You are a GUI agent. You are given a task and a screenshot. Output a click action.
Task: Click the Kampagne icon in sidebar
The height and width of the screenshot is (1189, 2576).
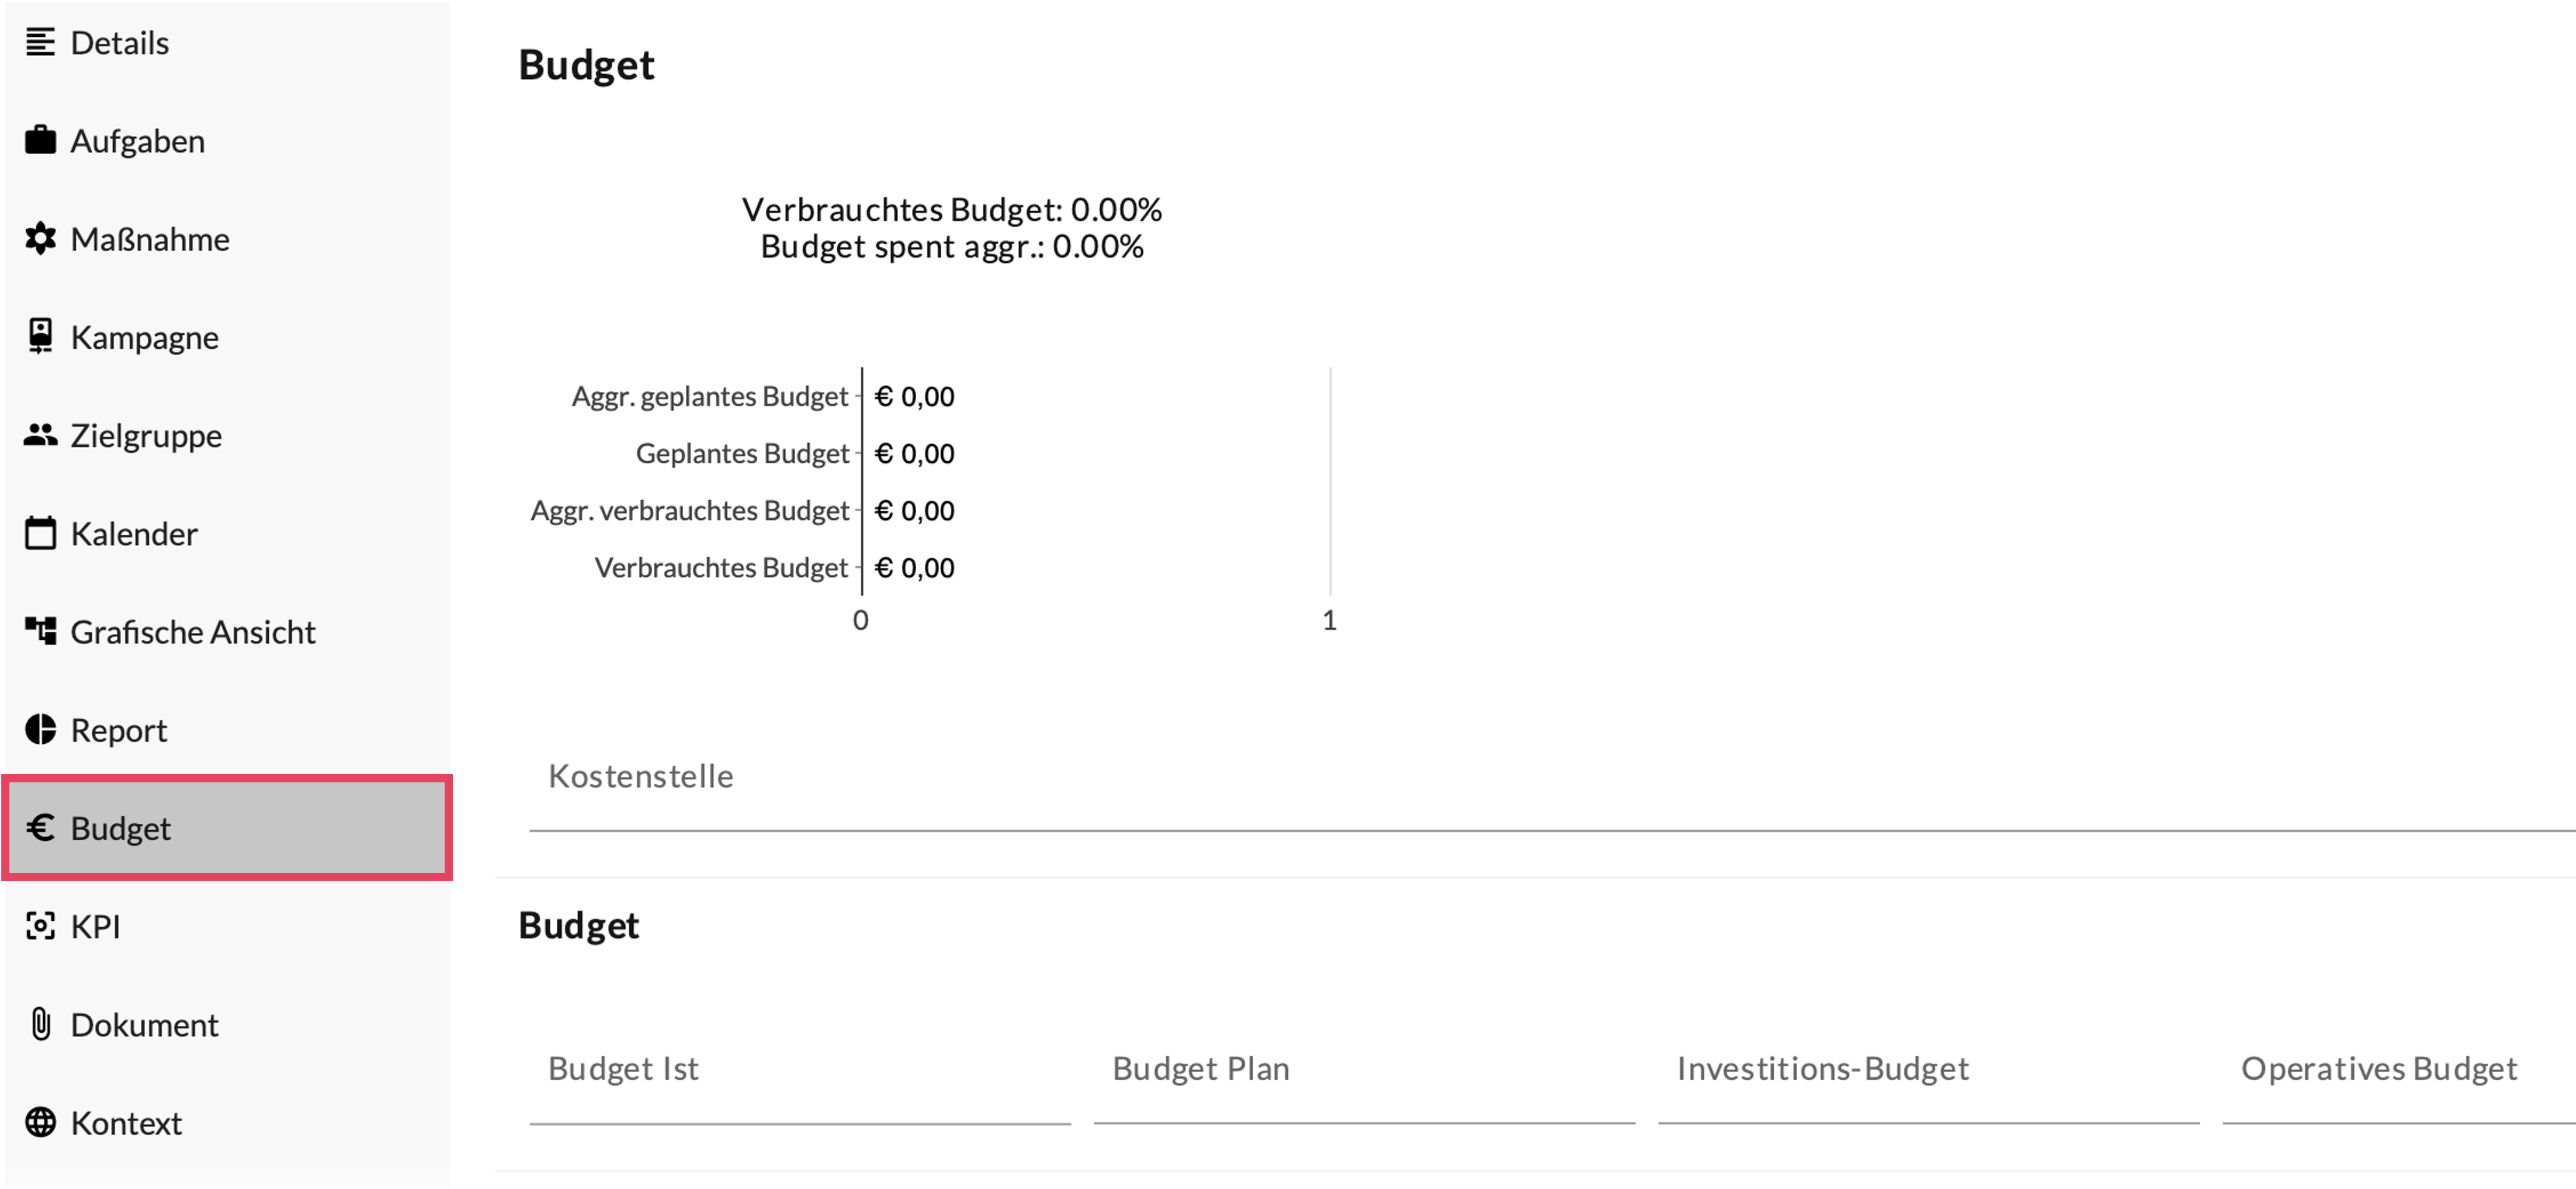pyautogui.click(x=40, y=337)
